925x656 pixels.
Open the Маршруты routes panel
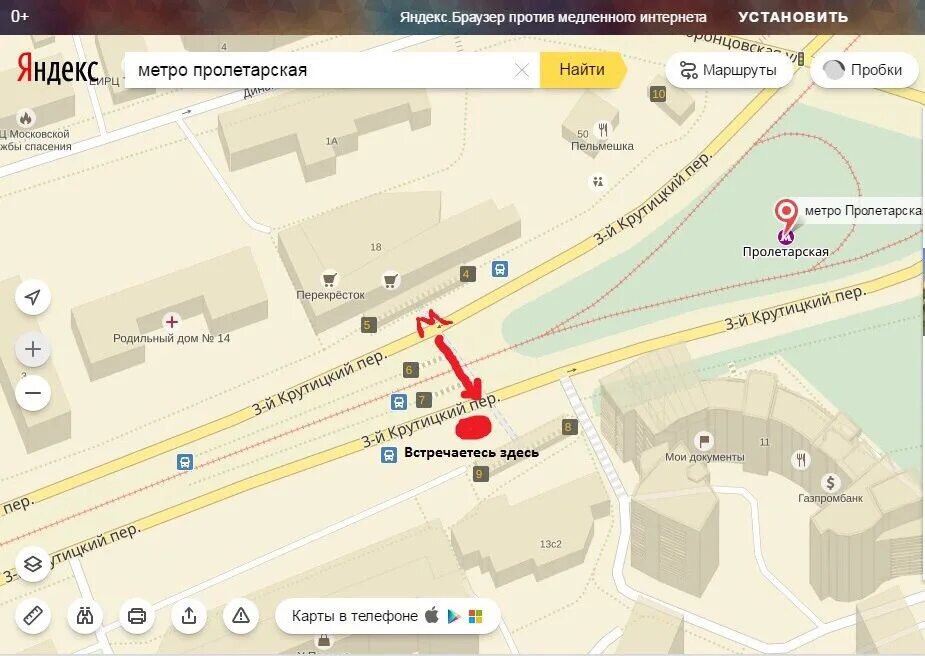pos(729,70)
